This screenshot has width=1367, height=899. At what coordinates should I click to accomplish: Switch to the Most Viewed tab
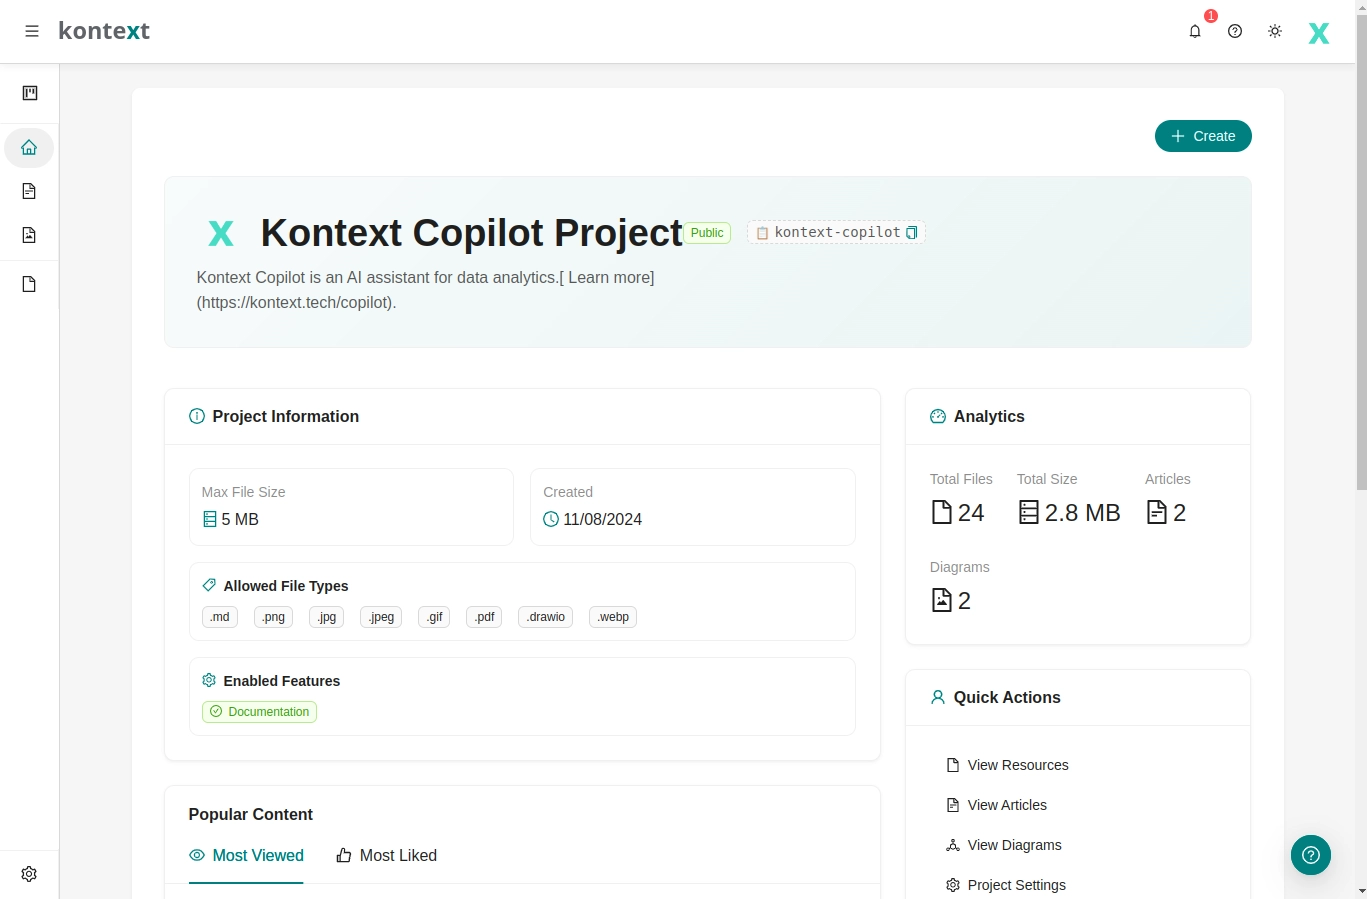click(x=246, y=856)
